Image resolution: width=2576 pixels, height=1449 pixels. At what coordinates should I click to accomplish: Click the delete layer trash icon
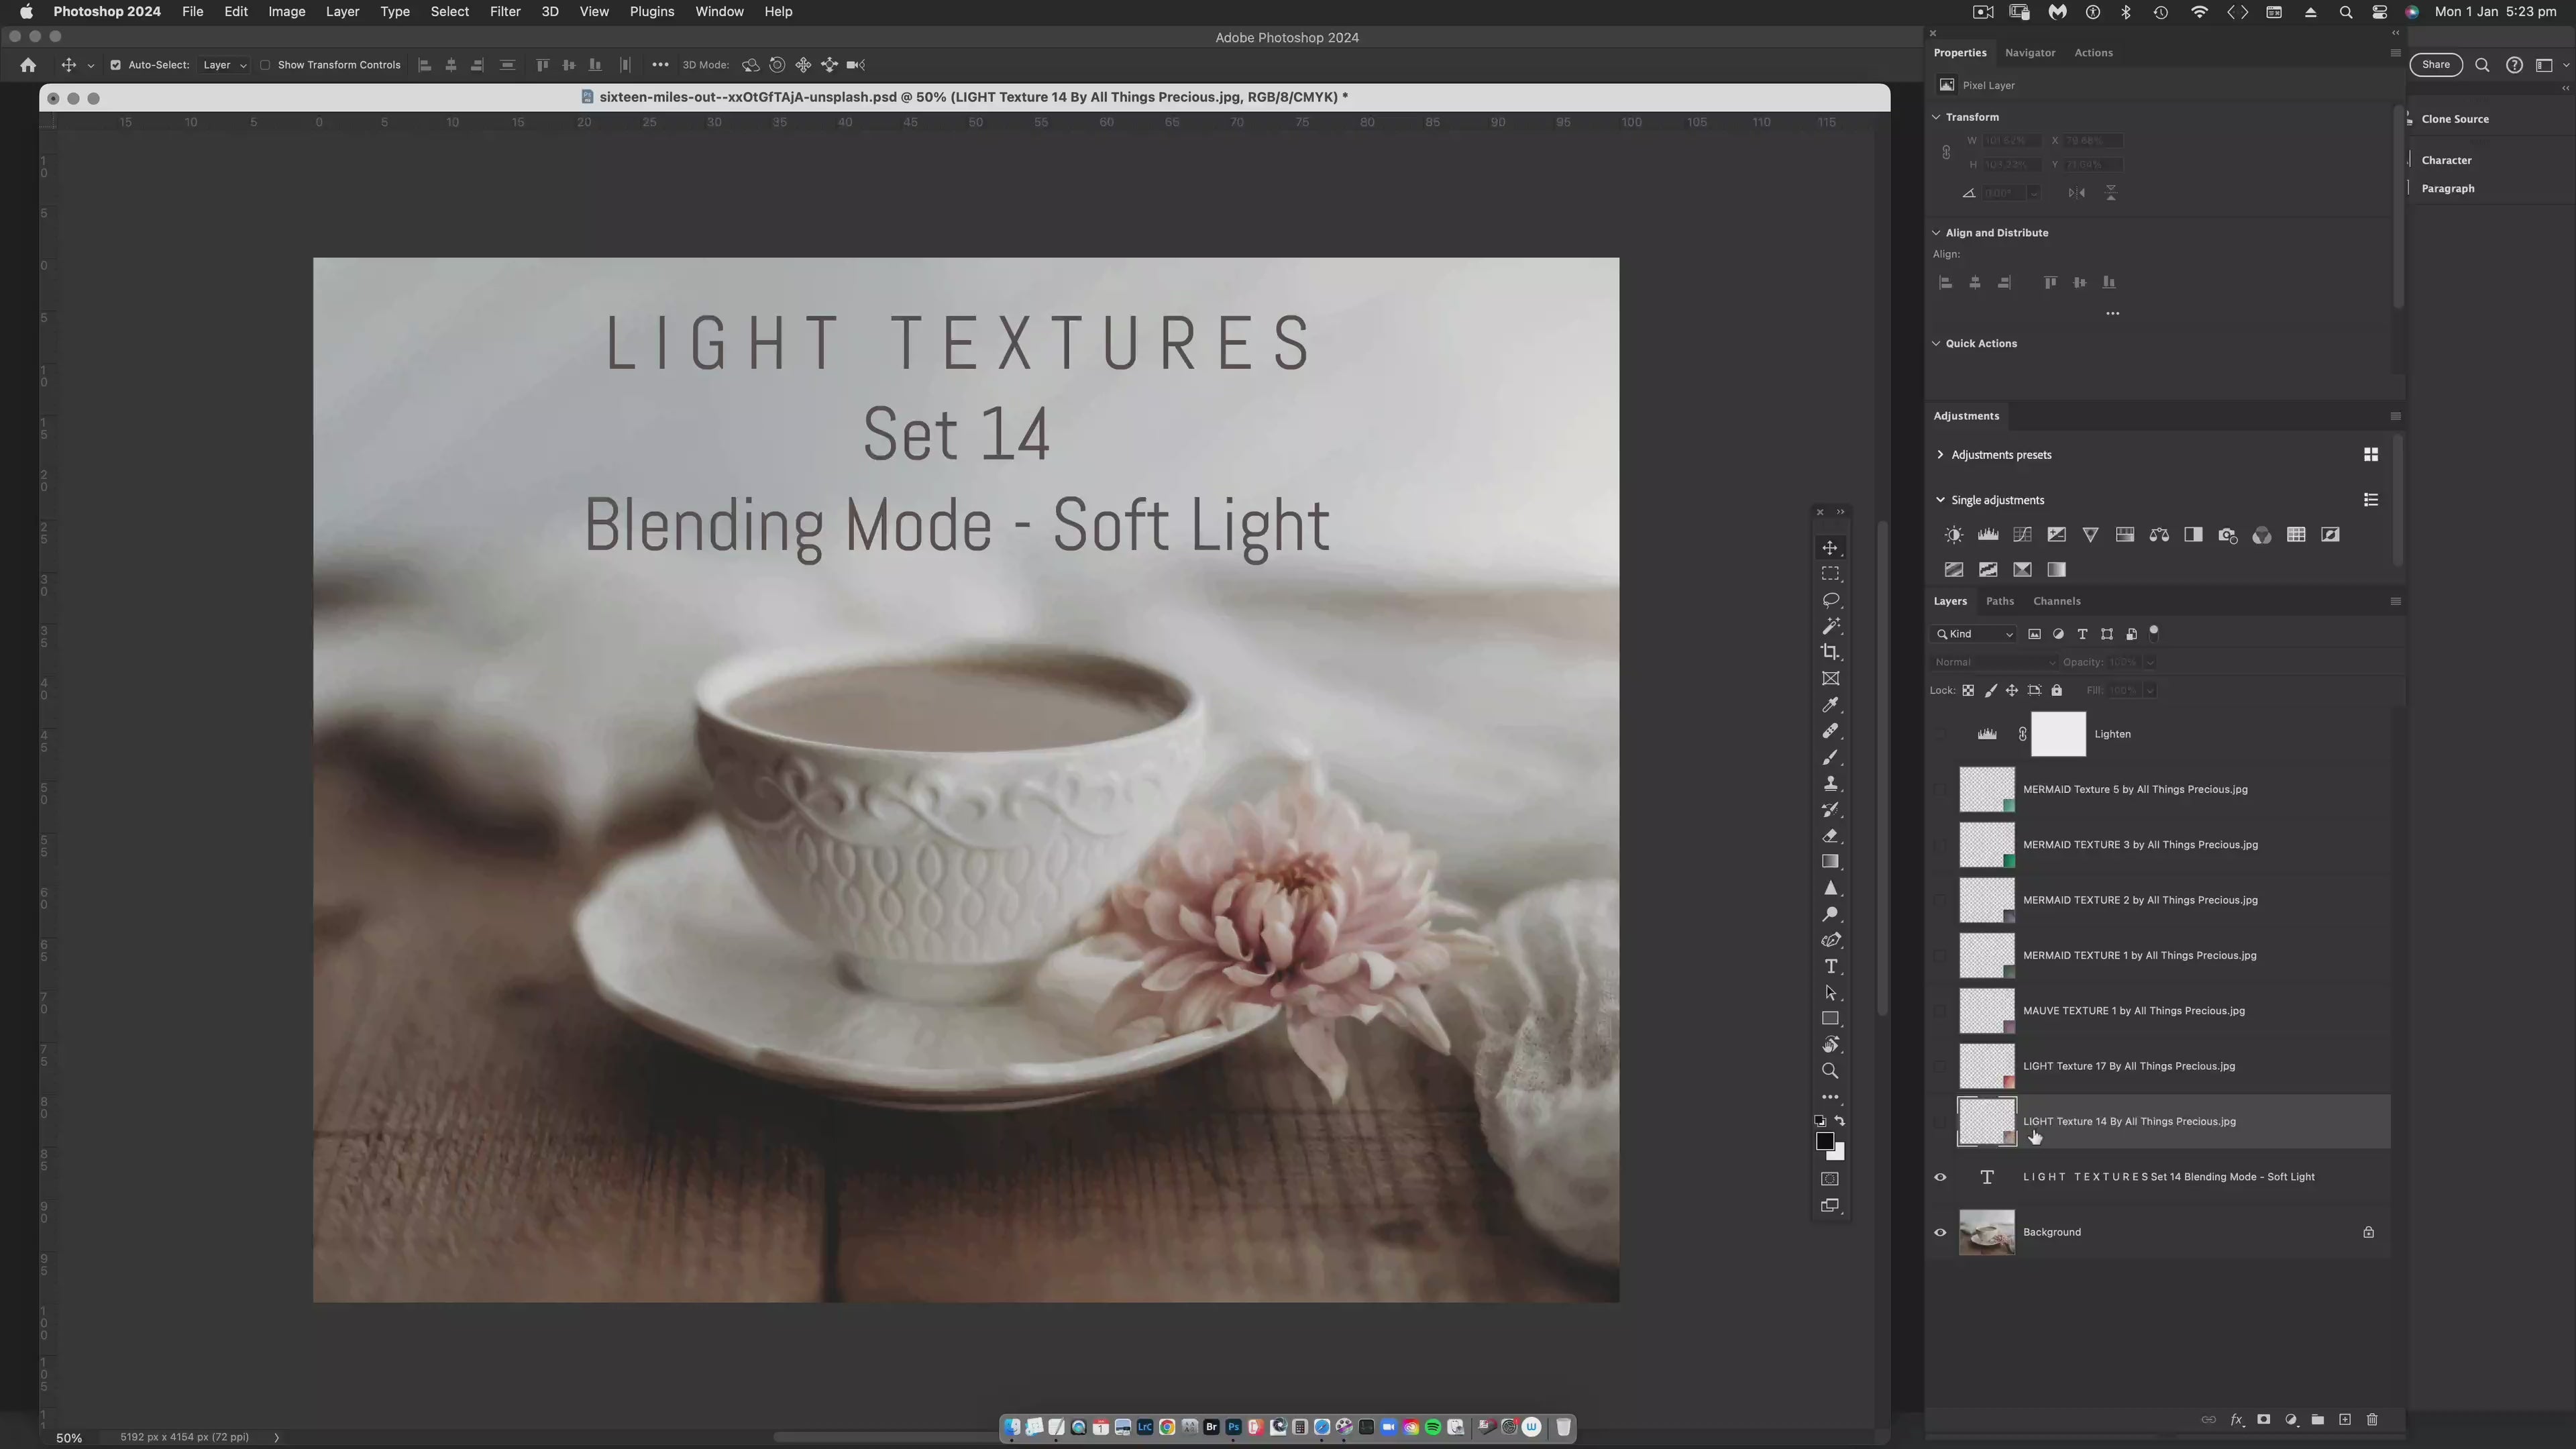pyautogui.click(x=2371, y=1420)
